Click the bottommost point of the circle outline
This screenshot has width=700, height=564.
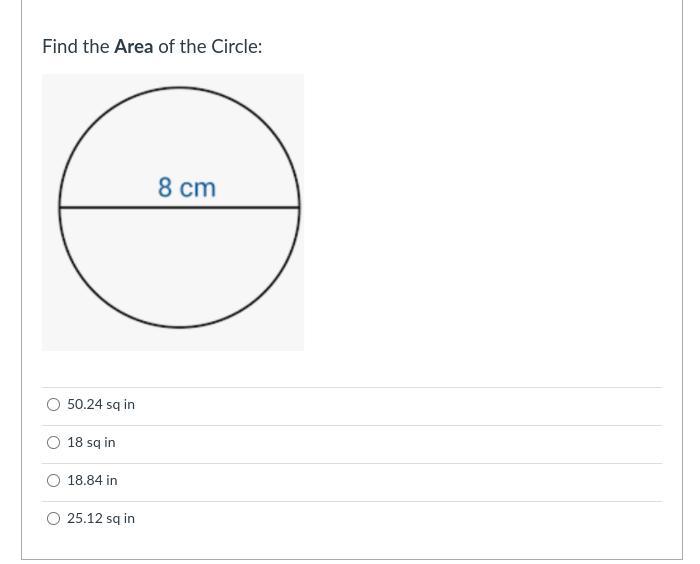tap(179, 327)
